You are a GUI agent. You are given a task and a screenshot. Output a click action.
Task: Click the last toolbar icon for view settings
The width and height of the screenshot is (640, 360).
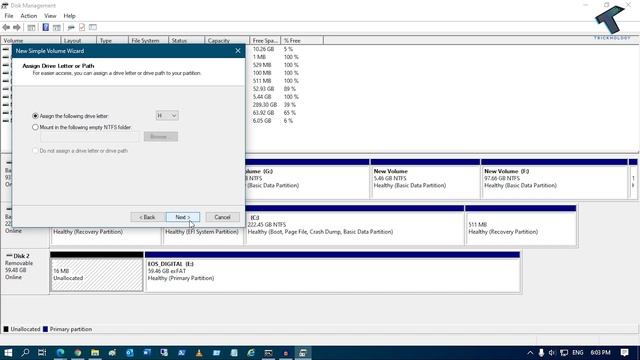coord(93,27)
